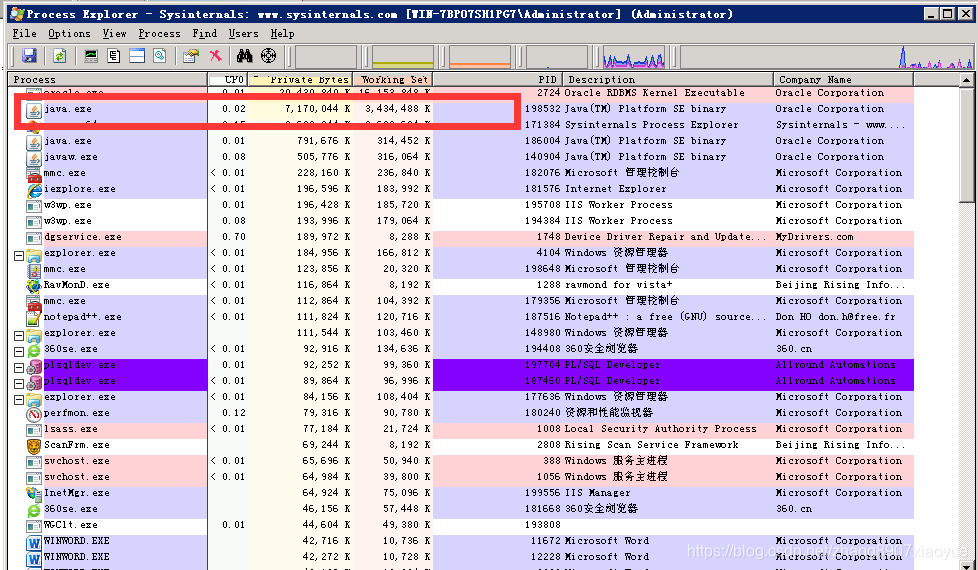Click the ScanFrm.exe lion icon
Image resolution: width=978 pixels, height=570 pixels.
[34, 445]
